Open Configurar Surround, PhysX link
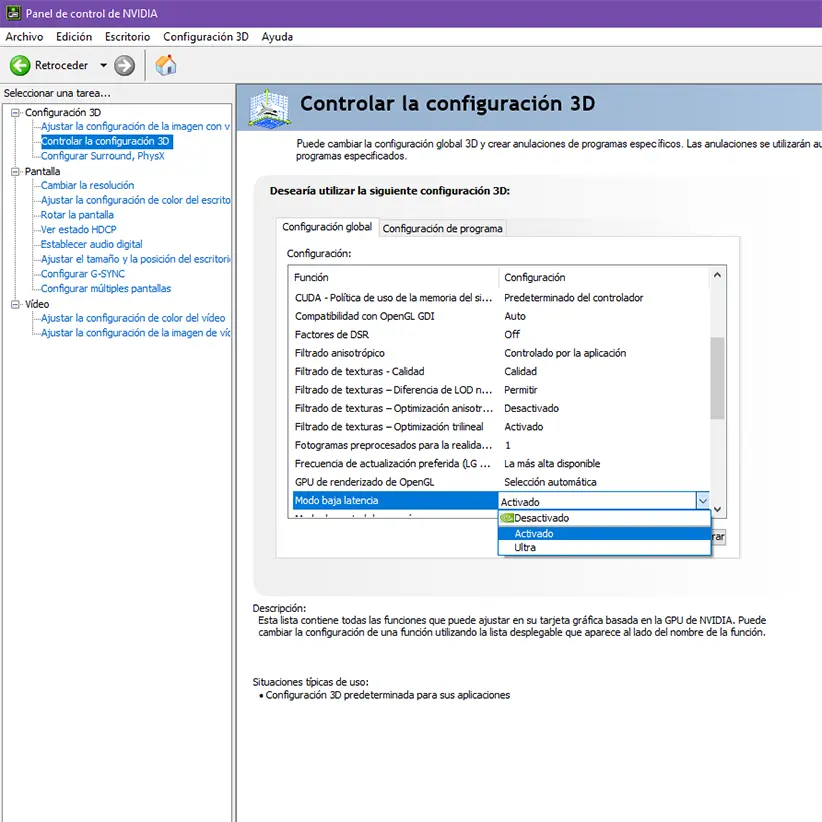The width and height of the screenshot is (822, 822). [x=102, y=156]
